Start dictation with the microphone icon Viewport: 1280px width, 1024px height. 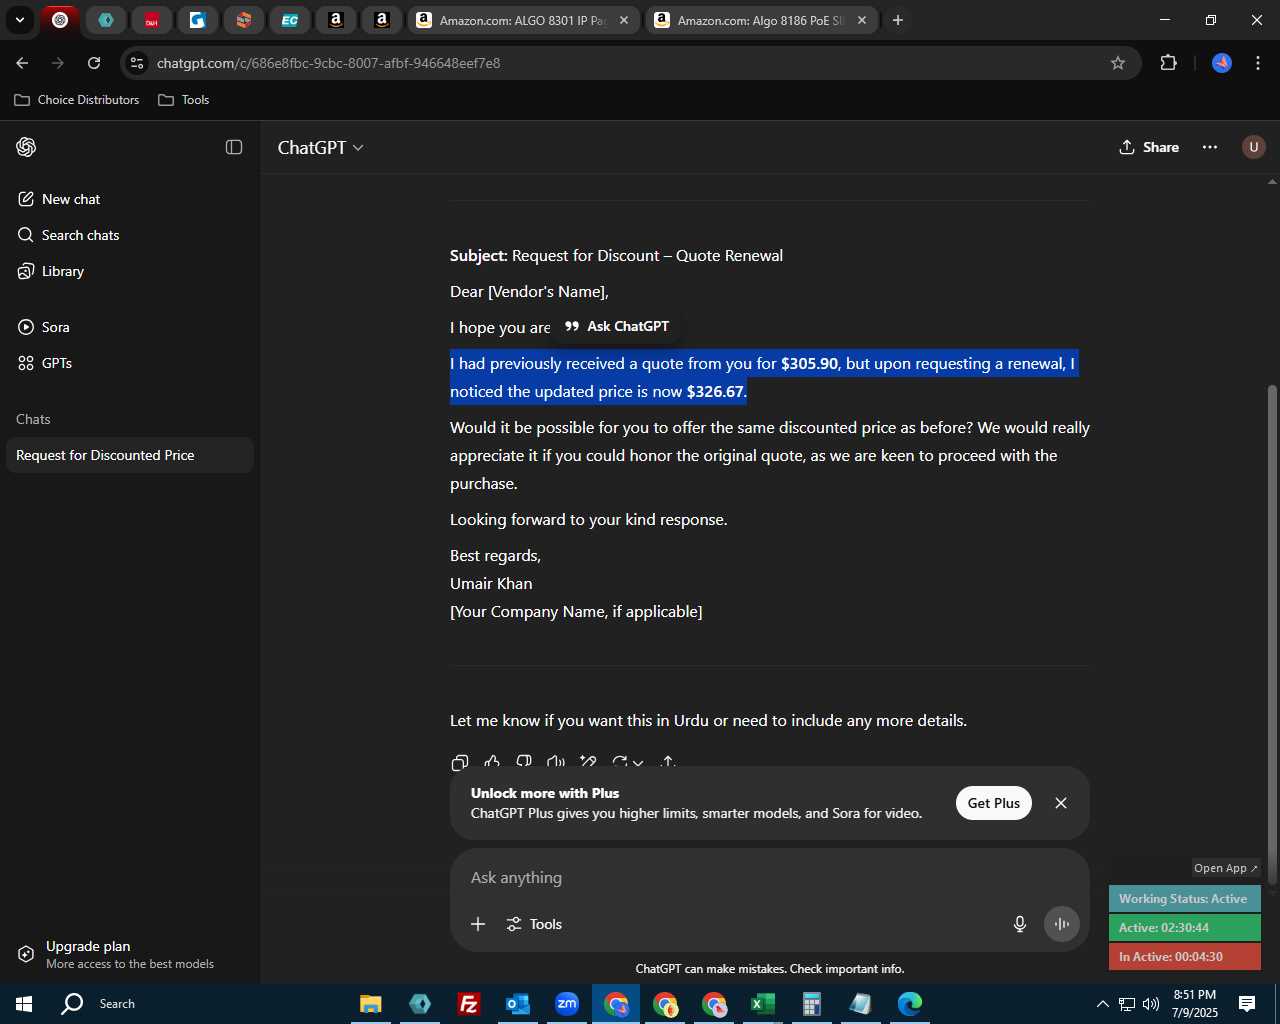(x=1020, y=924)
